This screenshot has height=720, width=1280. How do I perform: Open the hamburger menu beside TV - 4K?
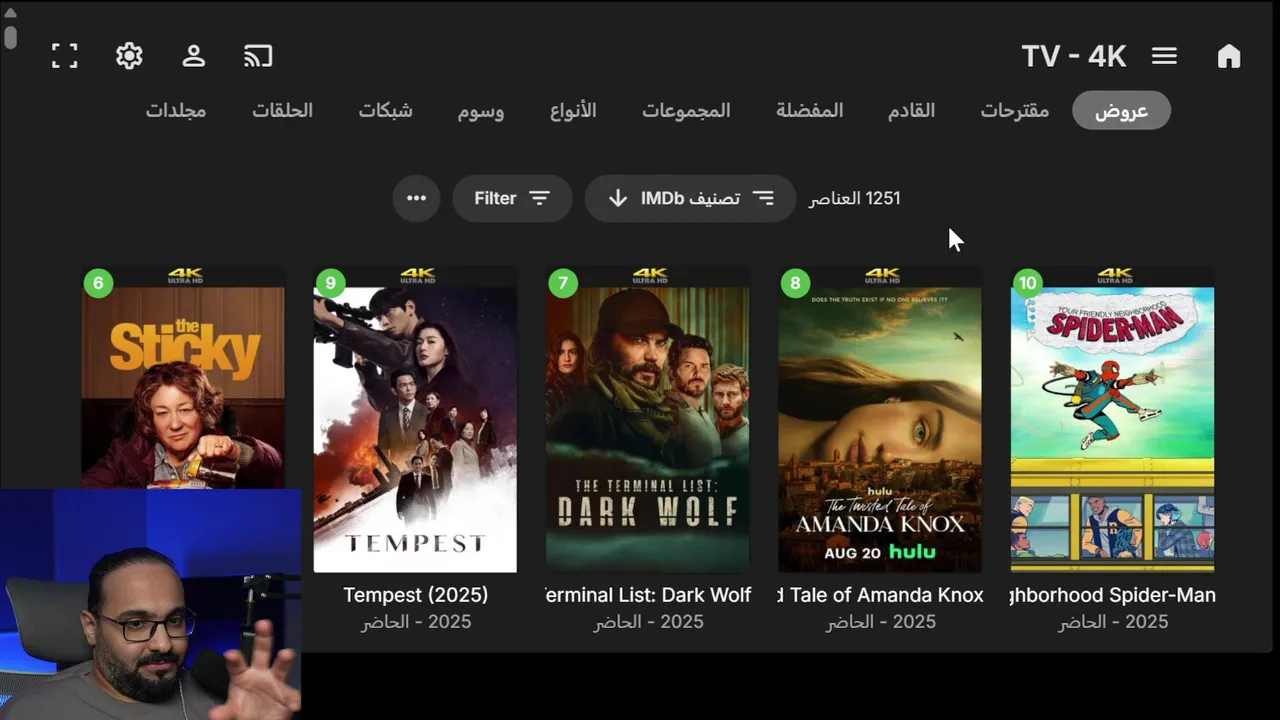1164,56
